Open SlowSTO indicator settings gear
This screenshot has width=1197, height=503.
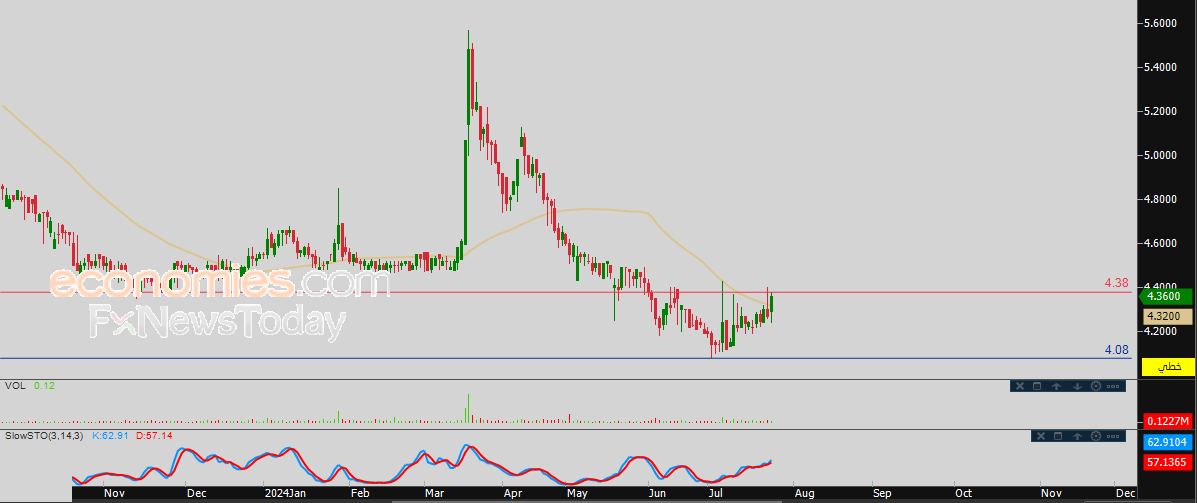point(1096,436)
